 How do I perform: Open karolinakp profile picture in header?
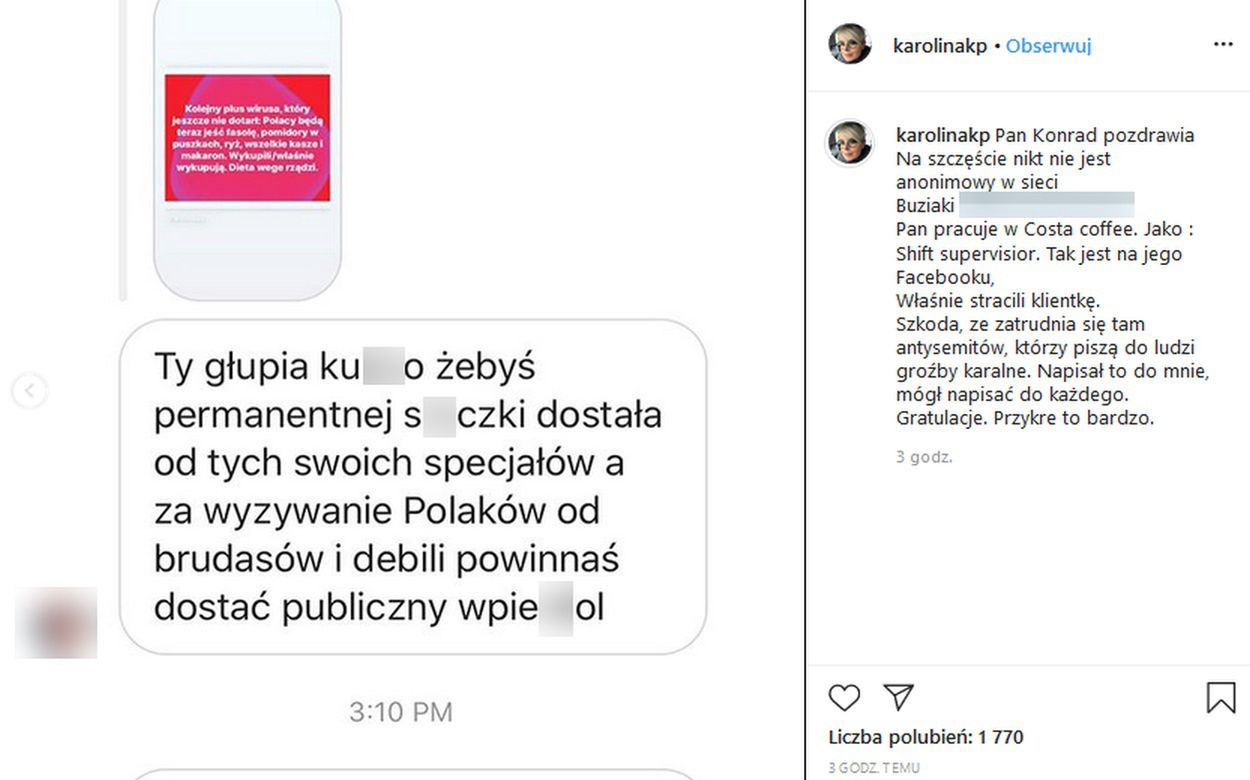click(850, 45)
